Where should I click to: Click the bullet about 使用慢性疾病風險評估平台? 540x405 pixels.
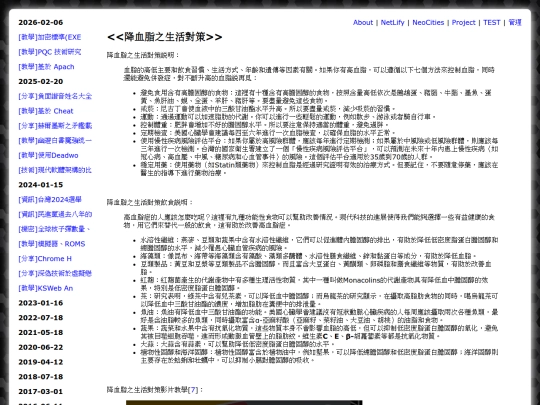pos(319,149)
